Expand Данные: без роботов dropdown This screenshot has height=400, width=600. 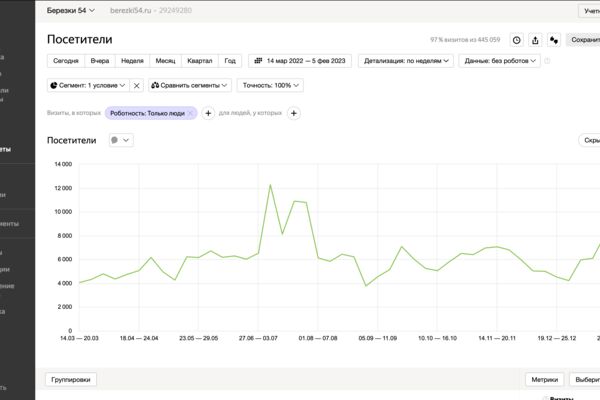pos(500,61)
